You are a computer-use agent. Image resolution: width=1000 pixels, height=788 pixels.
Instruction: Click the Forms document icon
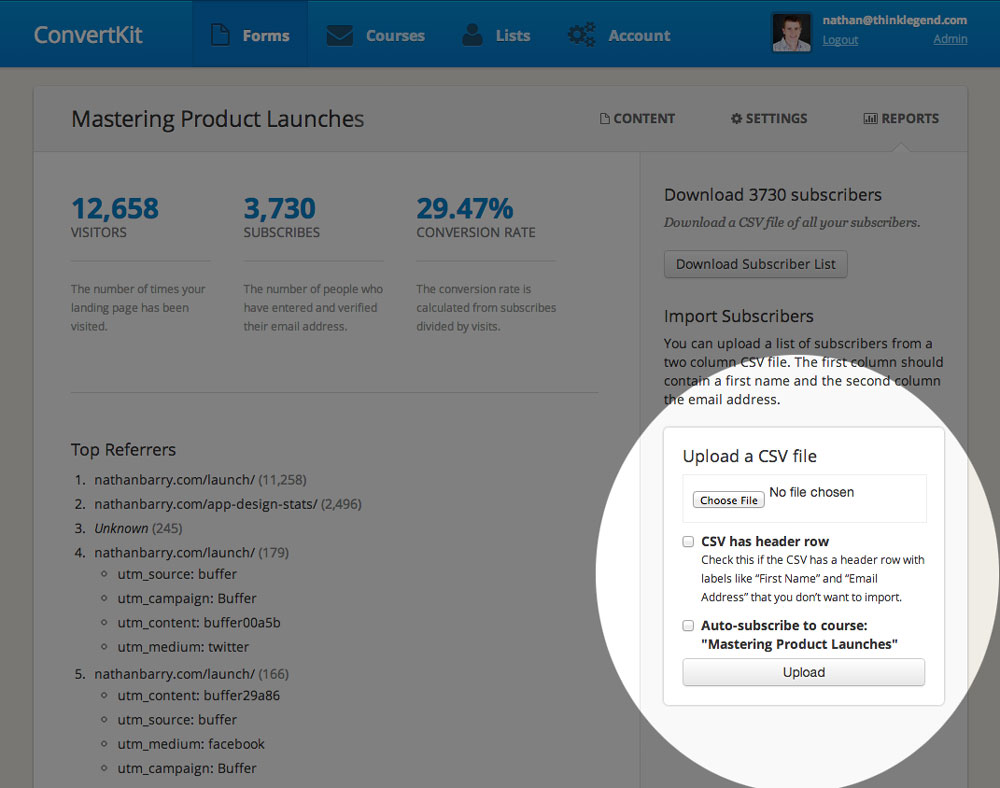coord(220,35)
